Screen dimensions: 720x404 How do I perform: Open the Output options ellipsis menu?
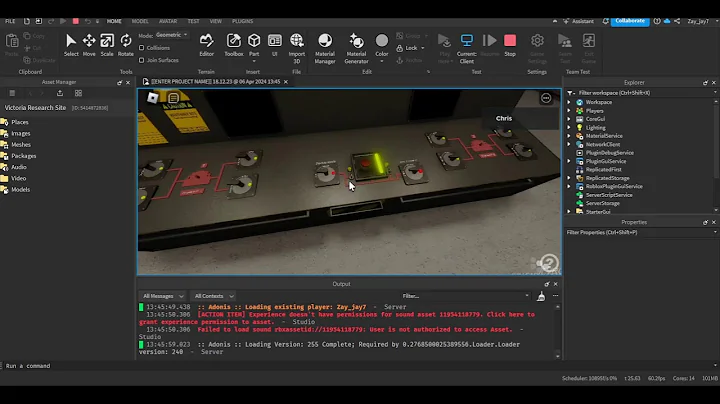pyautogui.click(x=556, y=296)
